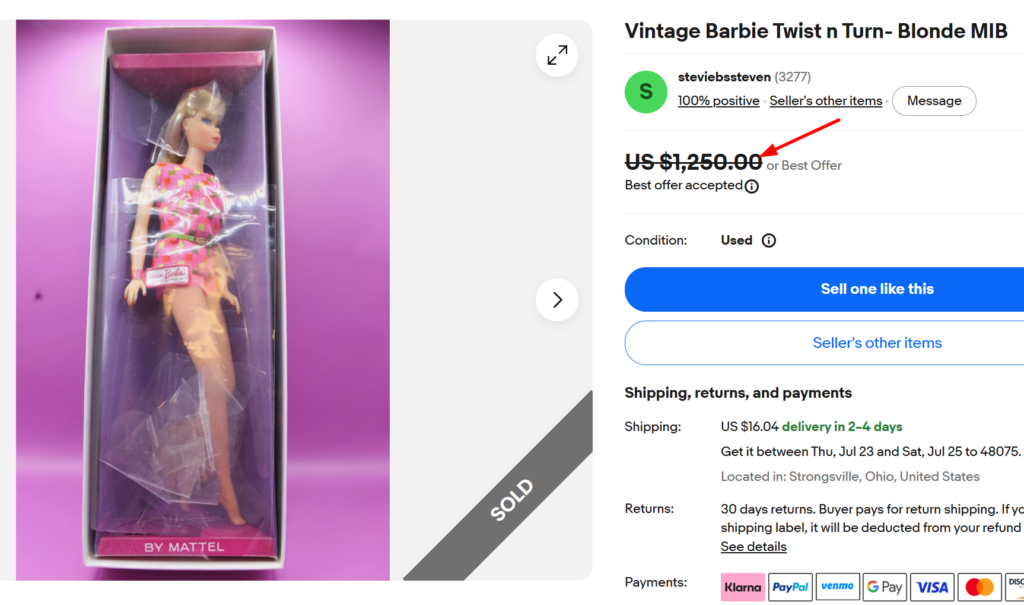Click the Vintage Barbie Twist n Turn title
Viewport: 1024px width, 605px height.
(816, 31)
